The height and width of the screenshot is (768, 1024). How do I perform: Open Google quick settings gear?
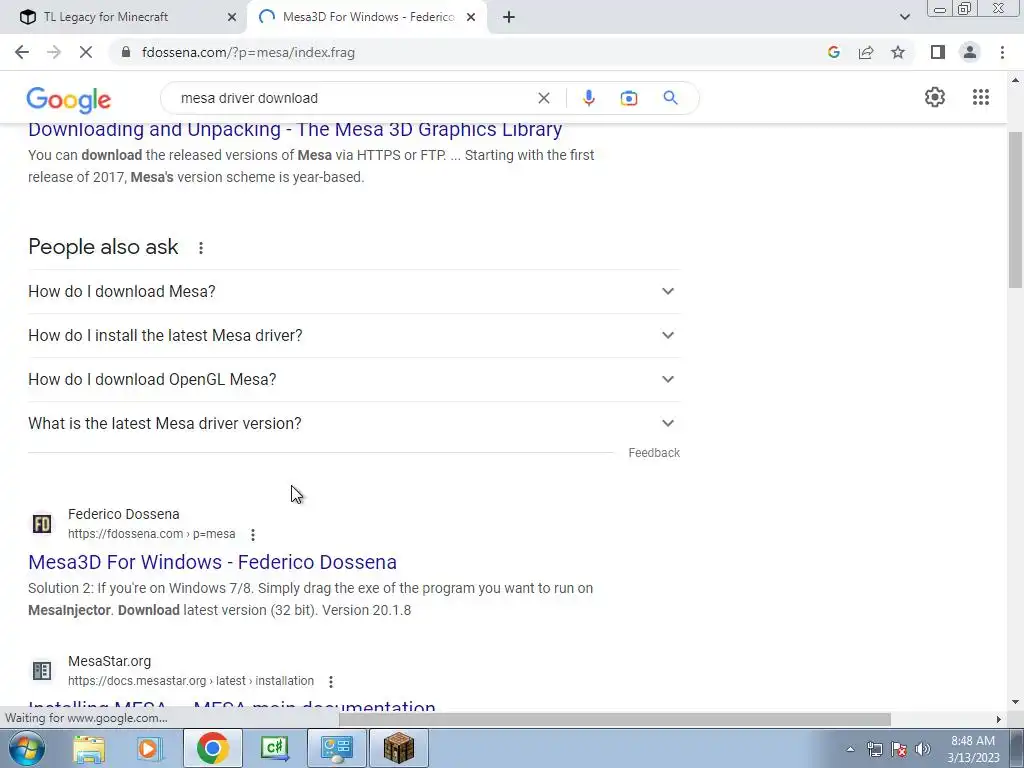tap(935, 97)
